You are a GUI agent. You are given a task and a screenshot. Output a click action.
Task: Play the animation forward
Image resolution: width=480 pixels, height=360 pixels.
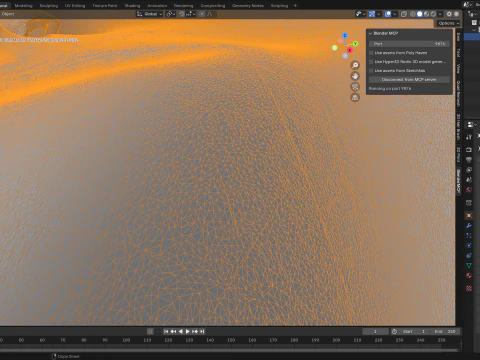(188, 331)
